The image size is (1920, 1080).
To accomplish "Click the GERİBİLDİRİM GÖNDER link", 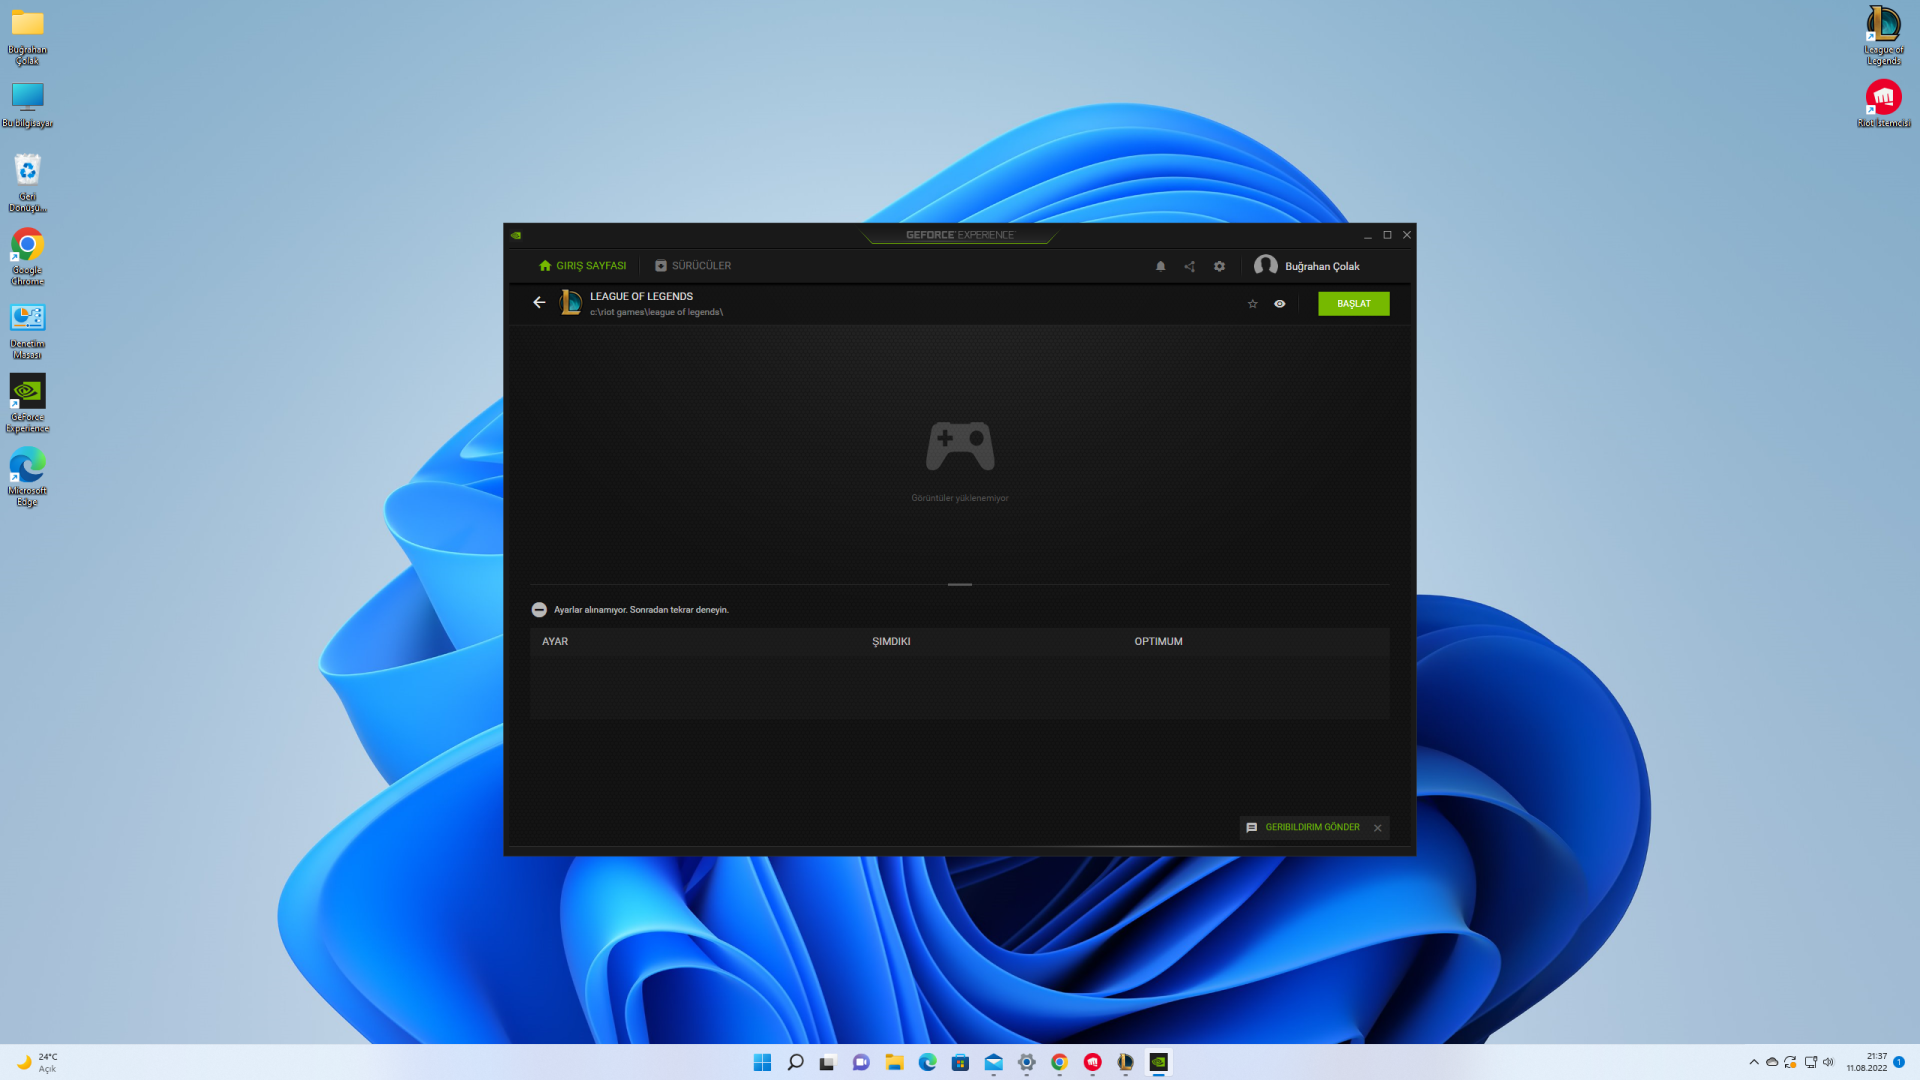I will tap(1311, 827).
